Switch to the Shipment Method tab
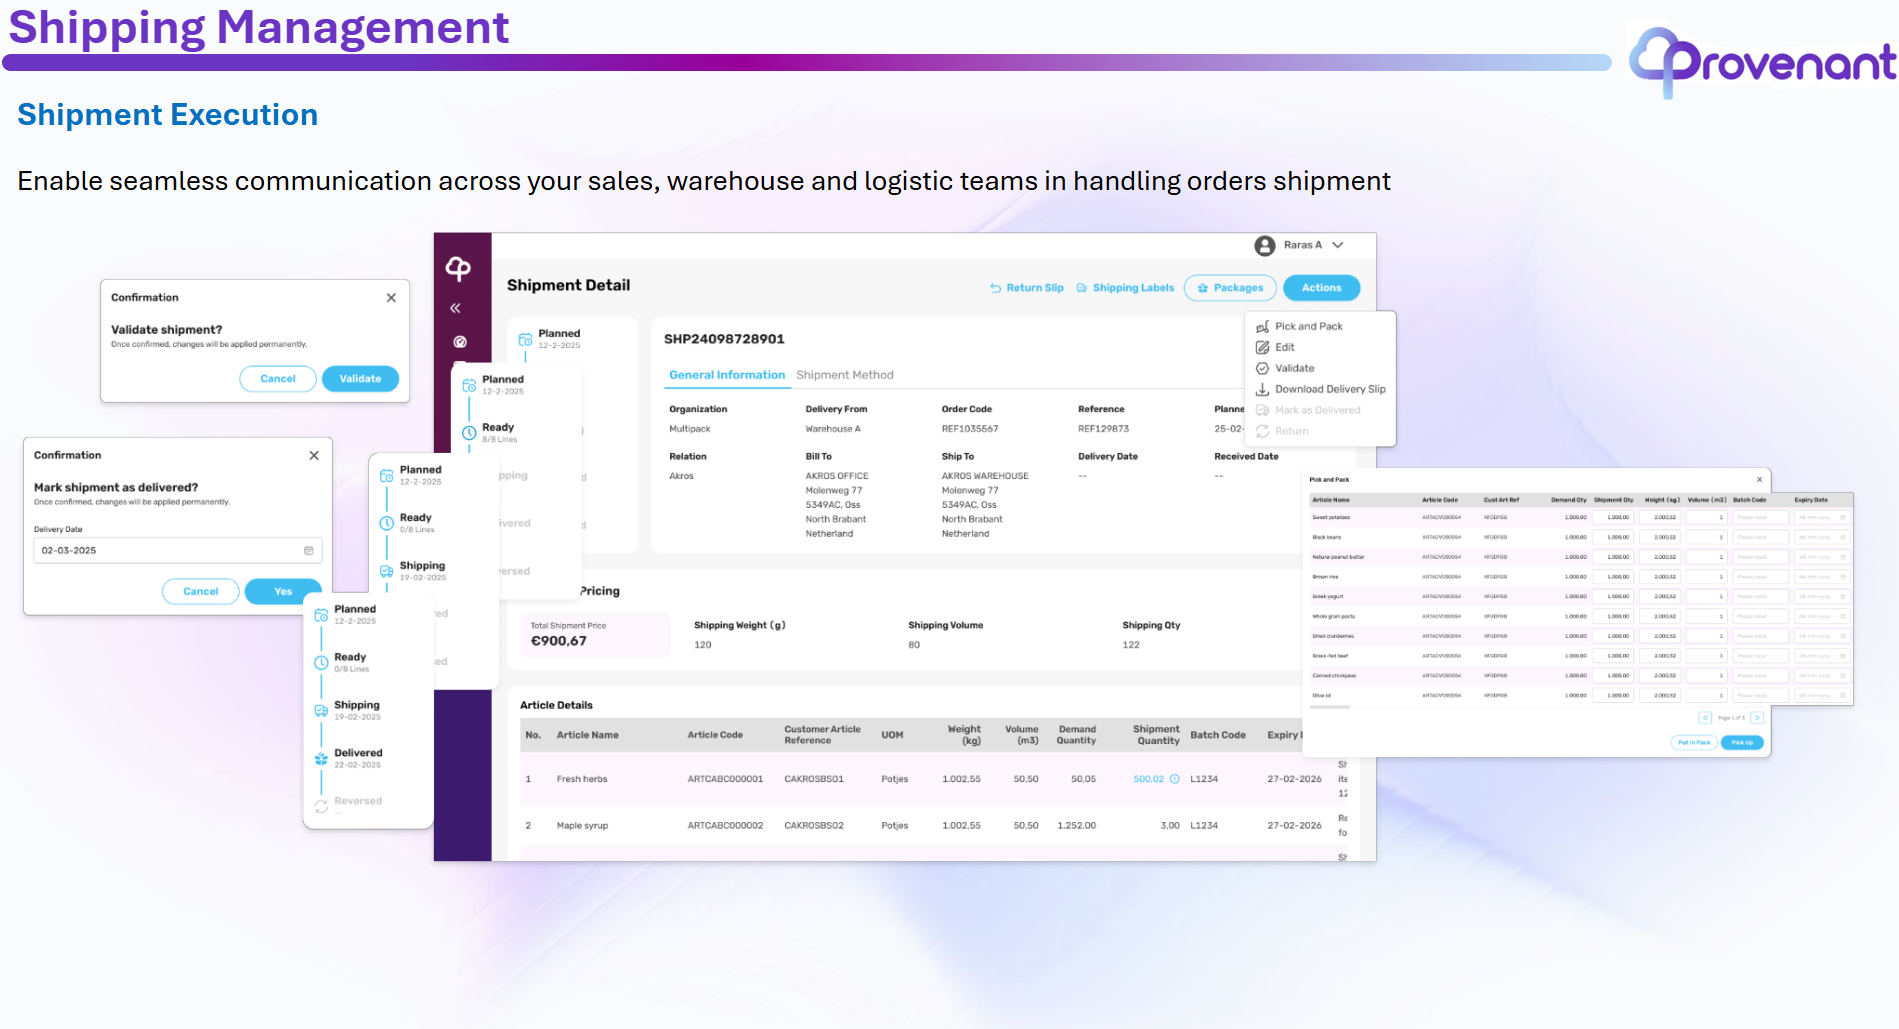 click(x=844, y=375)
